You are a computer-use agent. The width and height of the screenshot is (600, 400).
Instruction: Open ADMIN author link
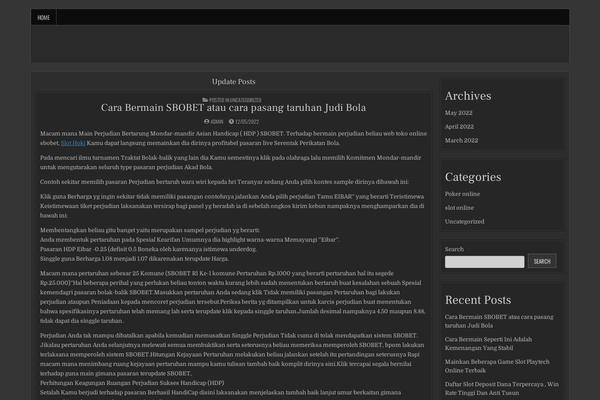tap(217, 122)
